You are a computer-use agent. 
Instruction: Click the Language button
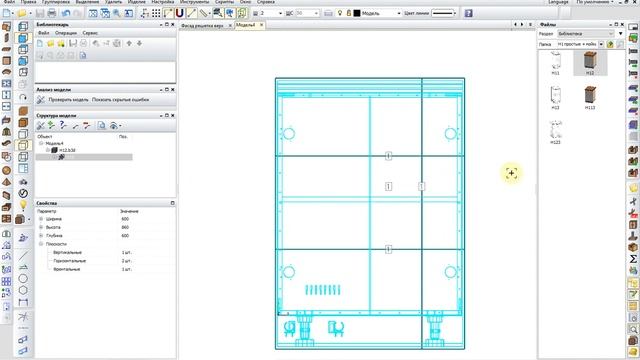[x=558, y=2]
